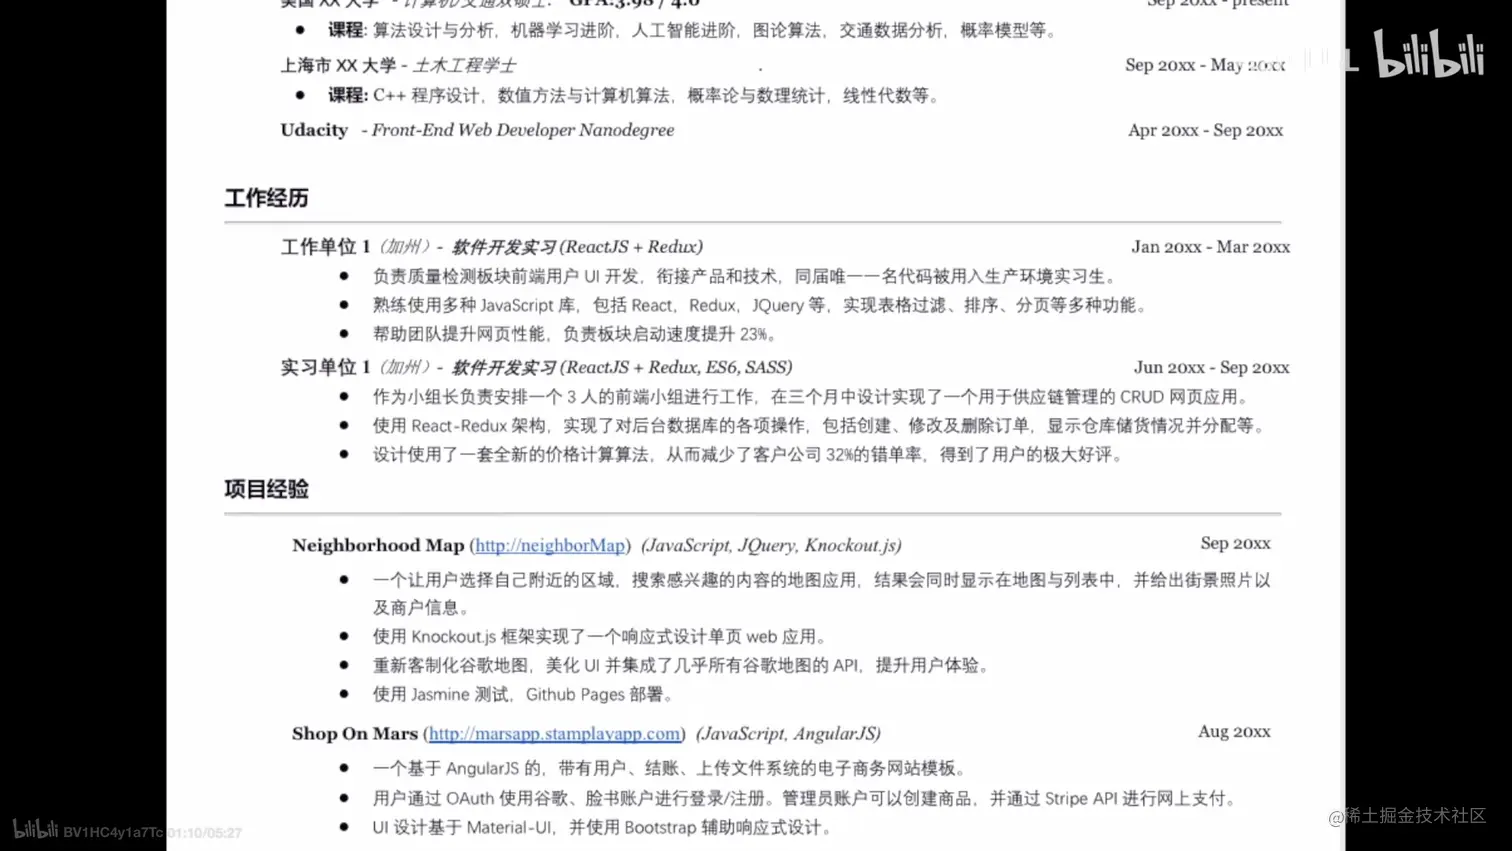Select the bullet mentioning 32% 的错单率
Image resolution: width=1512 pixels, height=851 pixels.
(x=748, y=454)
